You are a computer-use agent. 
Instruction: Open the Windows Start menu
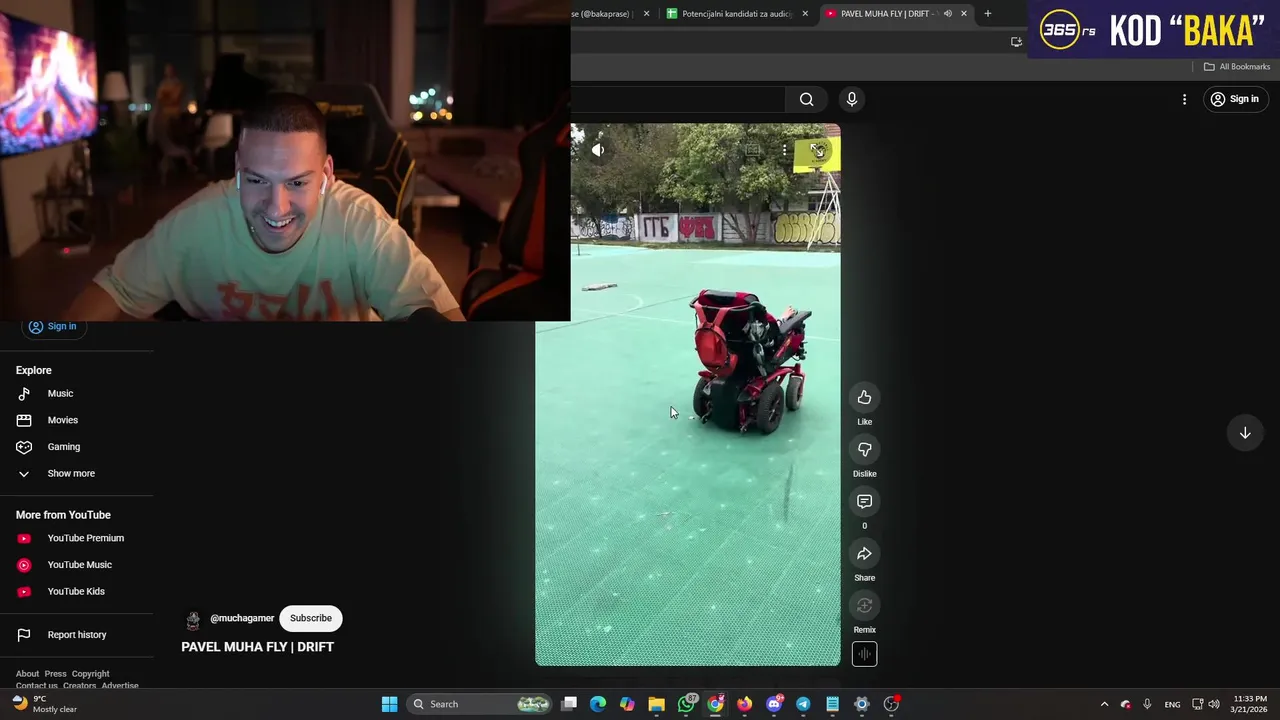[389, 704]
